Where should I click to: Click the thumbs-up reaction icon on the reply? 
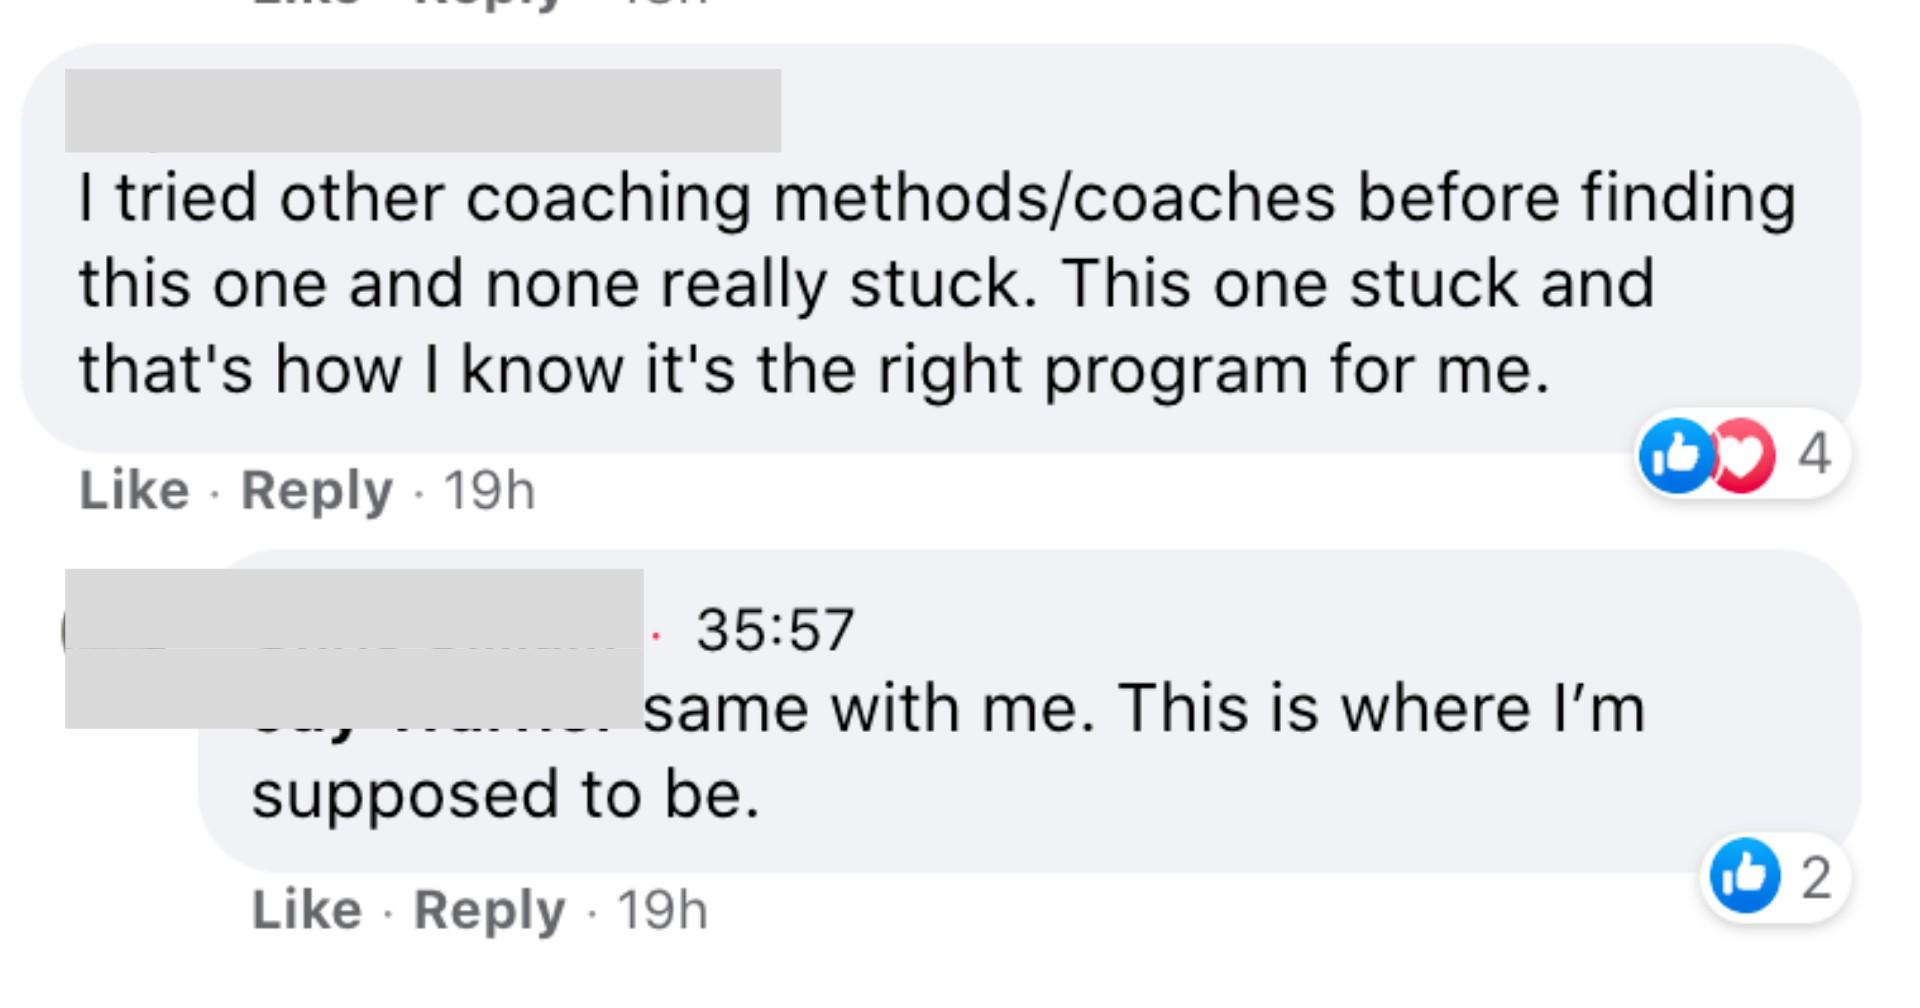pos(1745,876)
